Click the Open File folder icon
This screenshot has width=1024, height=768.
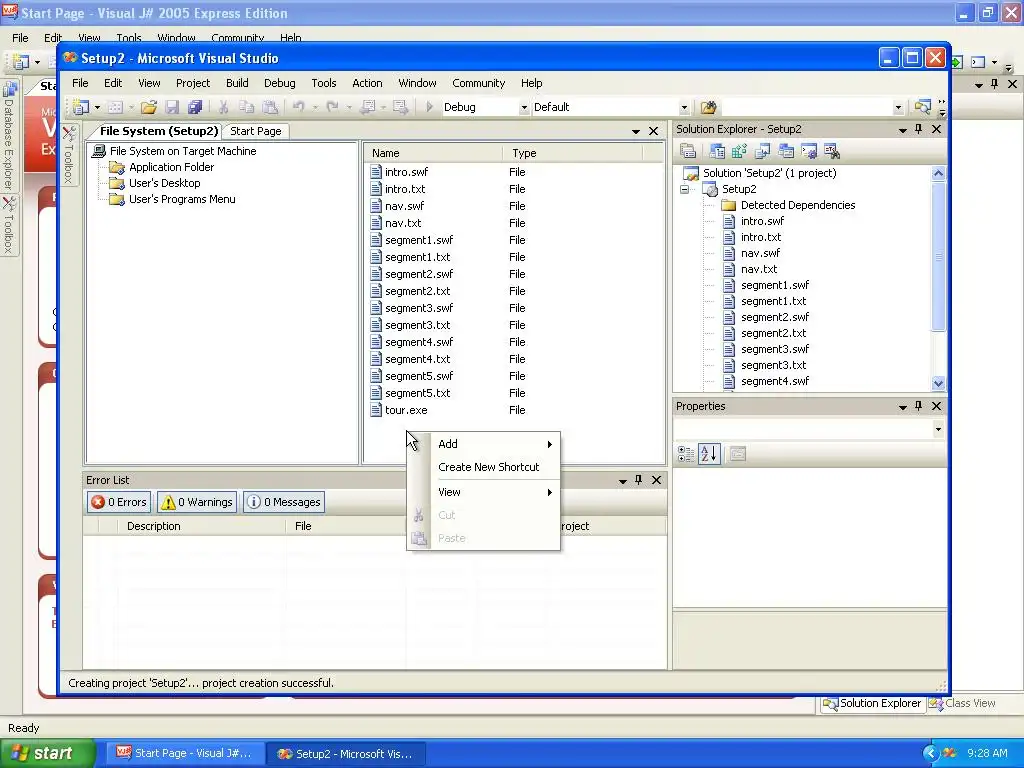tap(149, 107)
